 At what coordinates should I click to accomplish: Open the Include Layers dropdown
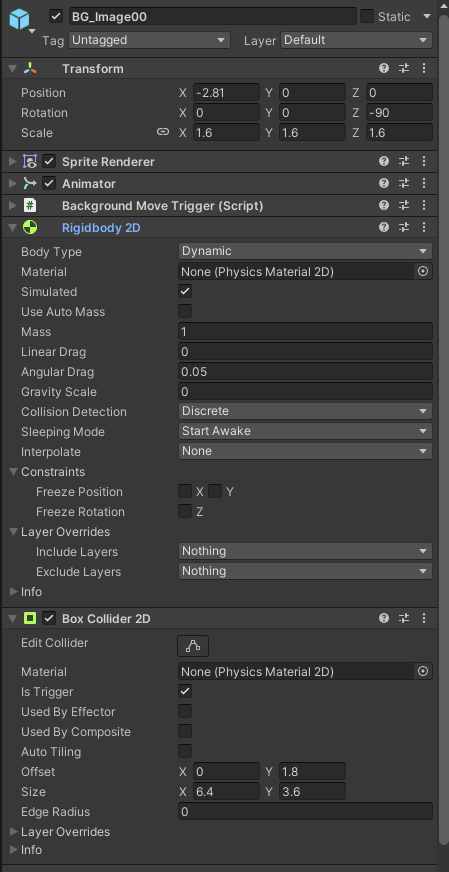pos(305,551)
